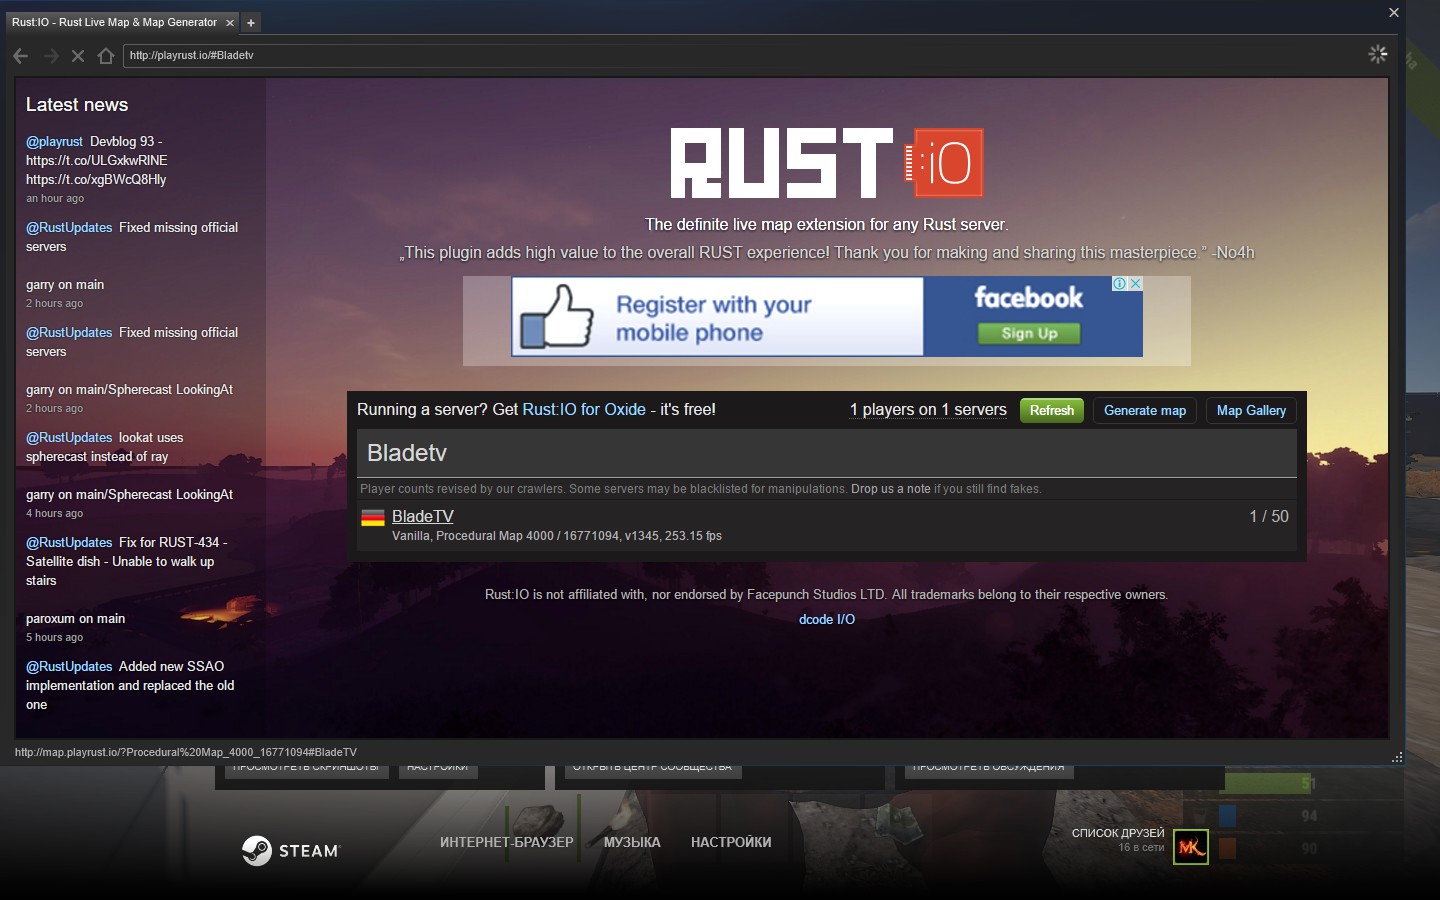Open ИНТЕРНЕТ-БРАУЗЕР in Steam overlay
This screenshot has height=900, width=1440.
507,842
